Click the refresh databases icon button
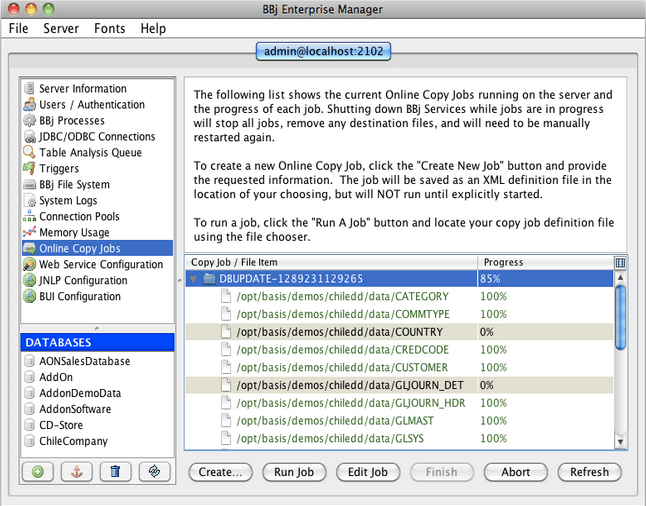 tap(154, 471)
